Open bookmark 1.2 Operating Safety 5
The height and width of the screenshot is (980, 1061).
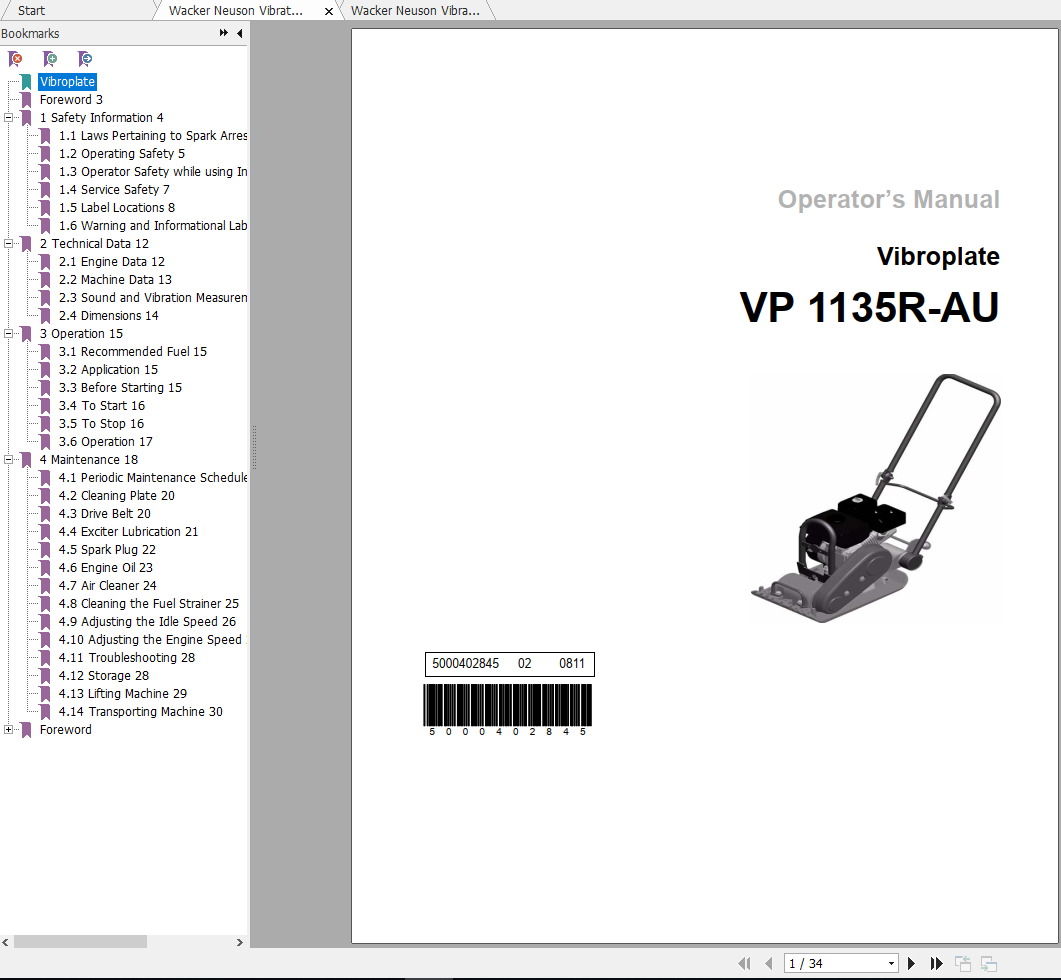(122, 154)
